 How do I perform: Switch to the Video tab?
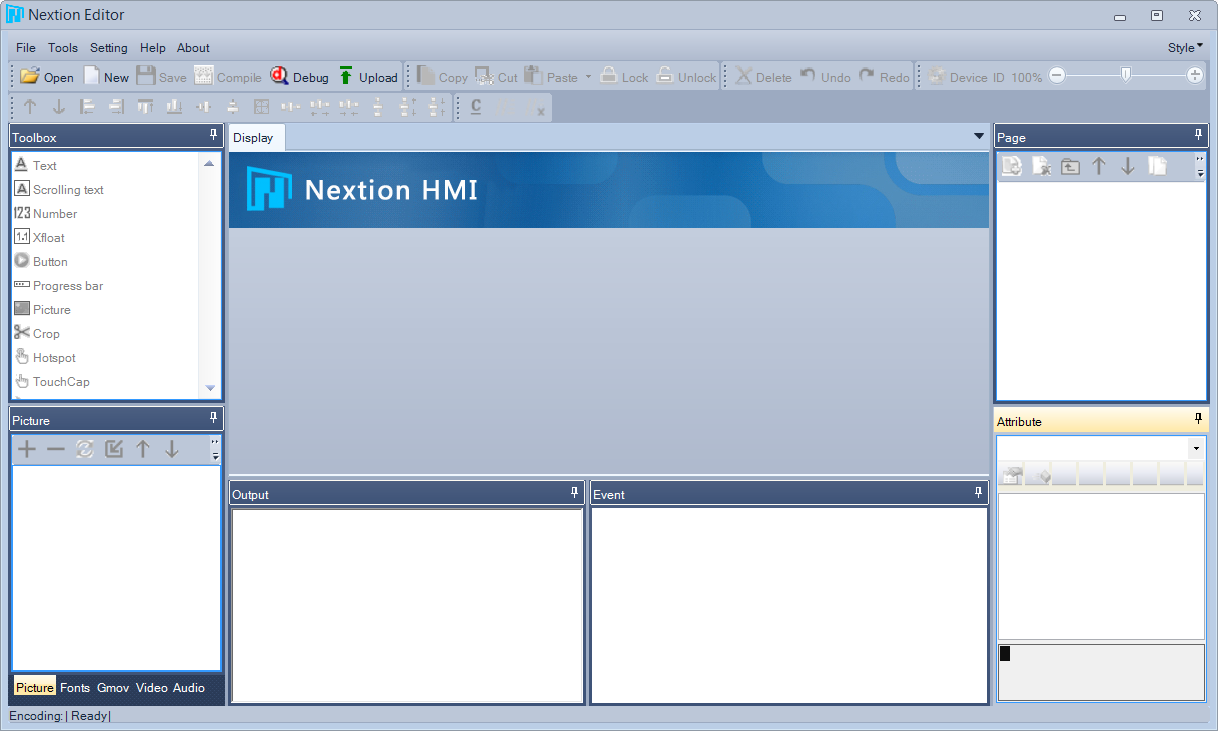pyautogui.click(x=152, y=688)
